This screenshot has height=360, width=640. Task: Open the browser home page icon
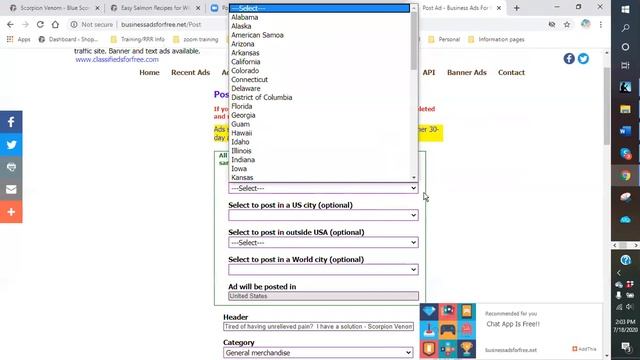coord(55,24)
